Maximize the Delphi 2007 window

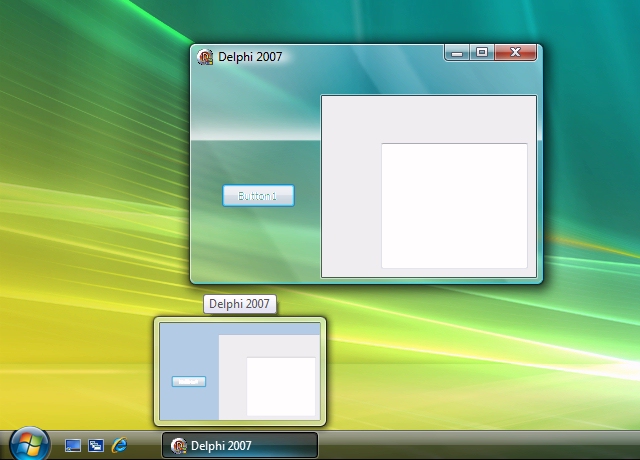(x=482, y=53)
